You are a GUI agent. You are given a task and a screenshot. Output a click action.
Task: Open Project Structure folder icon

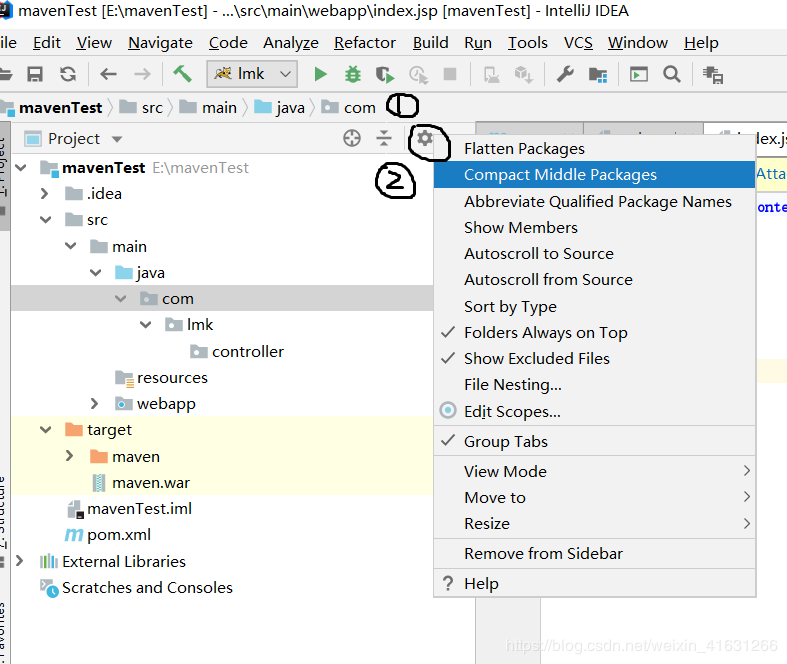598,75
